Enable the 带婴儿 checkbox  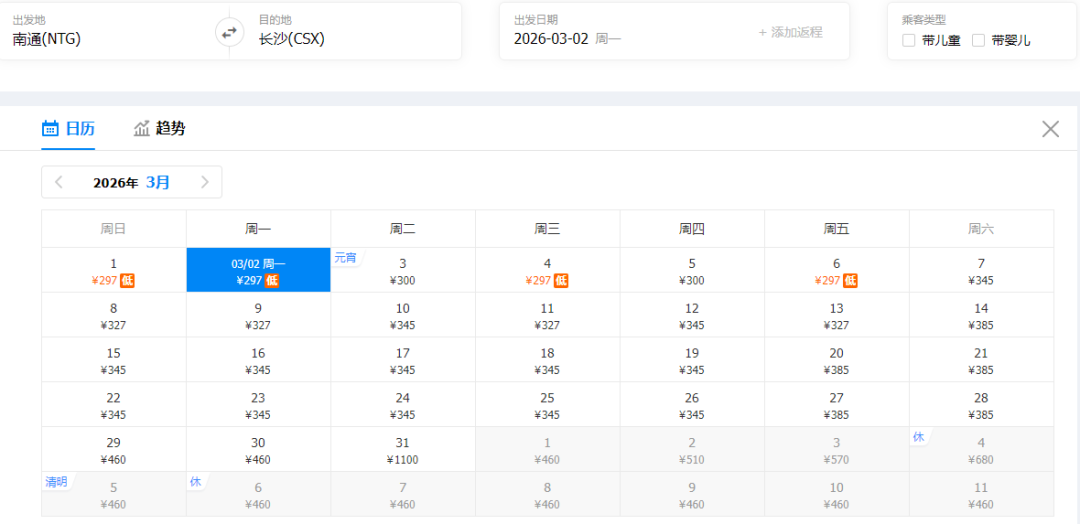coord(978,41)
